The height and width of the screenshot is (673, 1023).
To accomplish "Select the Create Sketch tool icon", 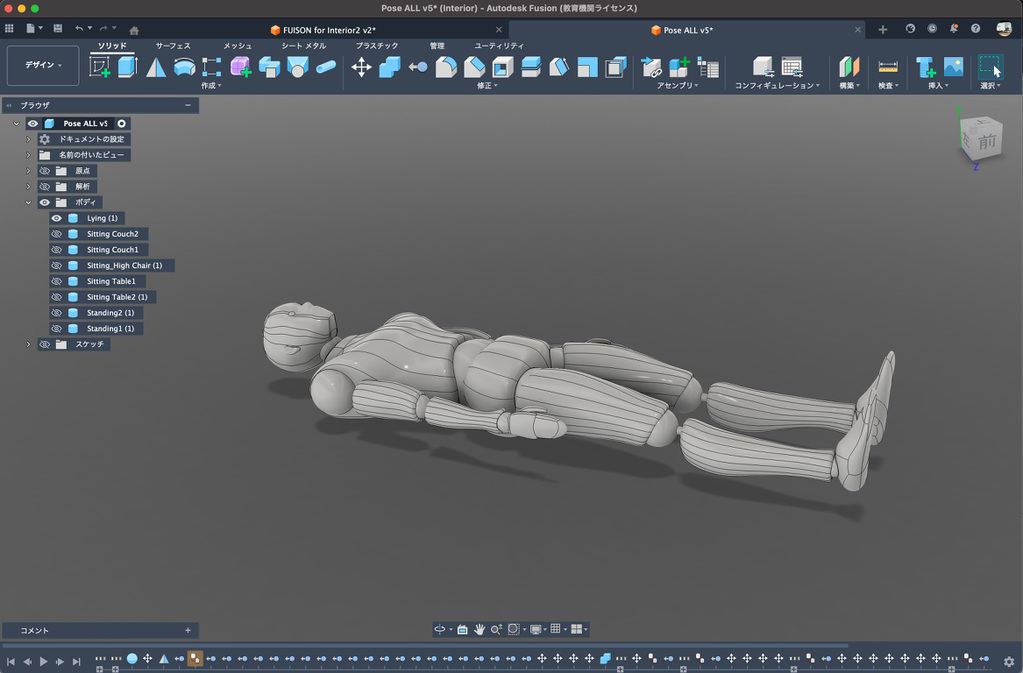I will tap(100, 67).
